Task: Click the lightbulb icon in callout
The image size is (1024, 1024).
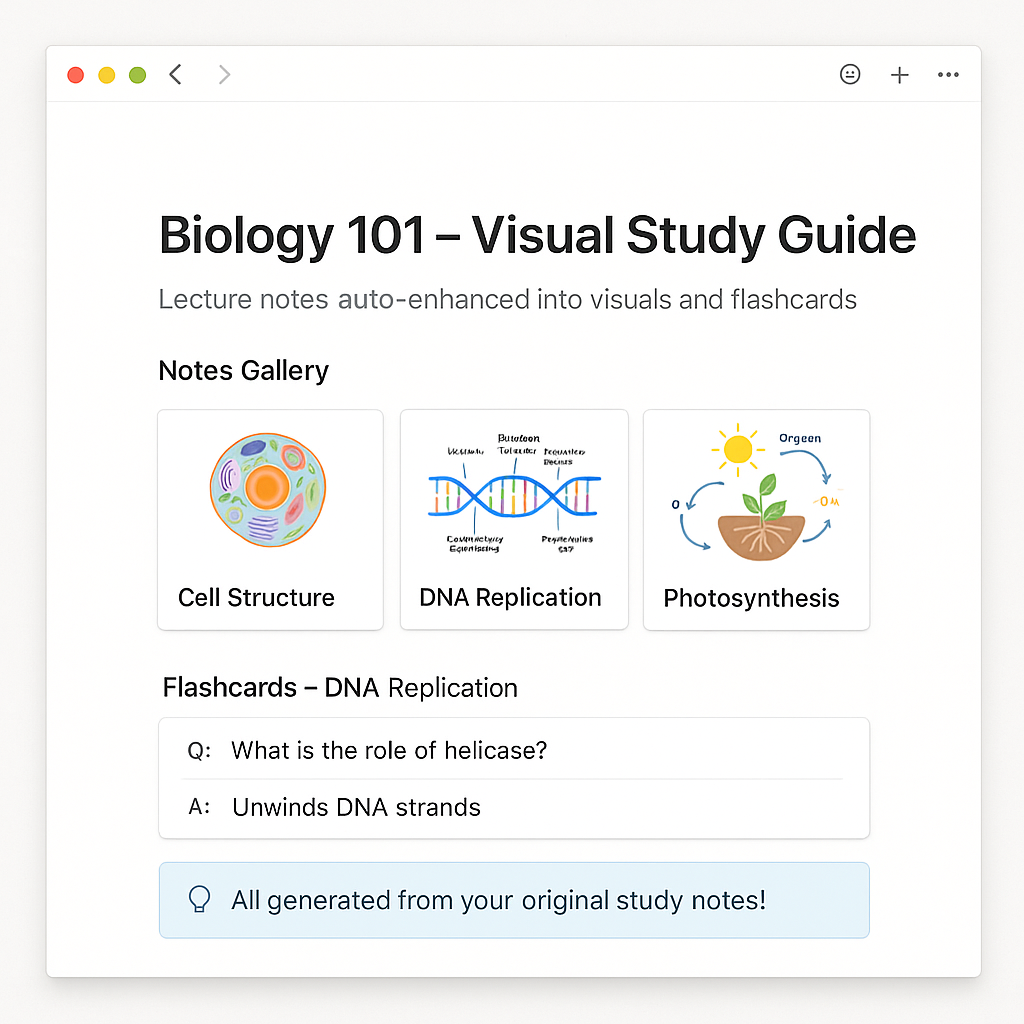Action: (200, 899)
